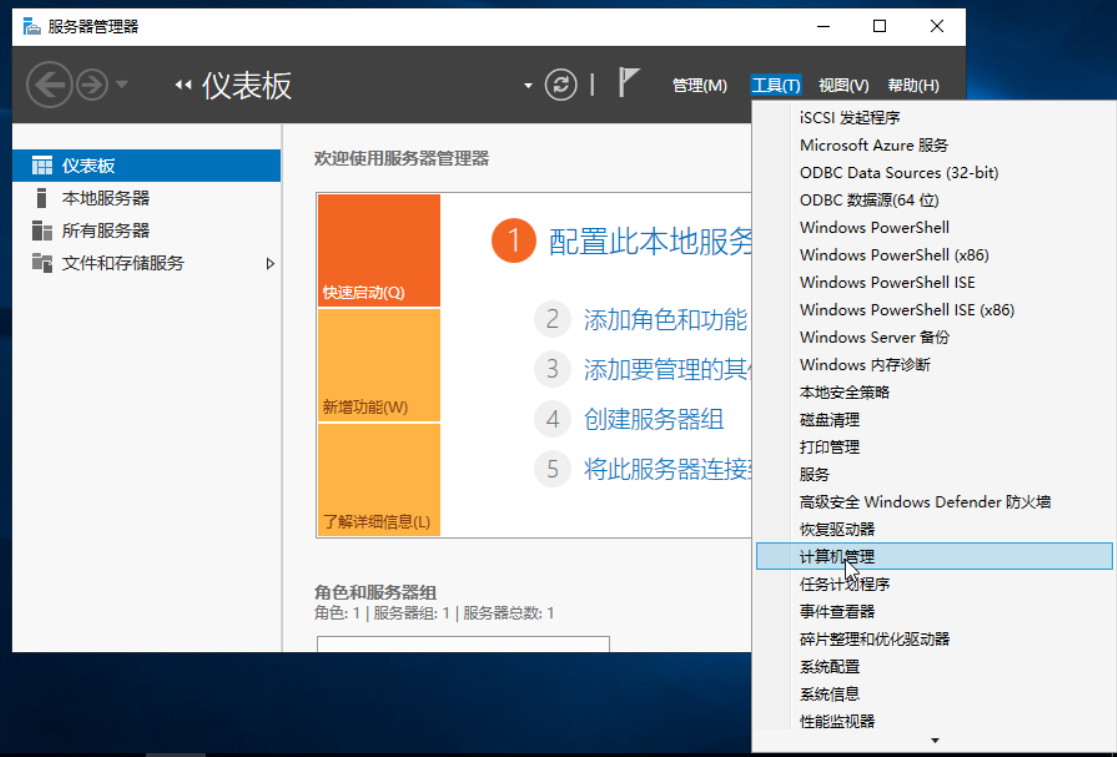Open 磁盘清理 from Tools menu
Image resolution: width=1117 pixels, height=757 pixels.
(x=934, y=419)
